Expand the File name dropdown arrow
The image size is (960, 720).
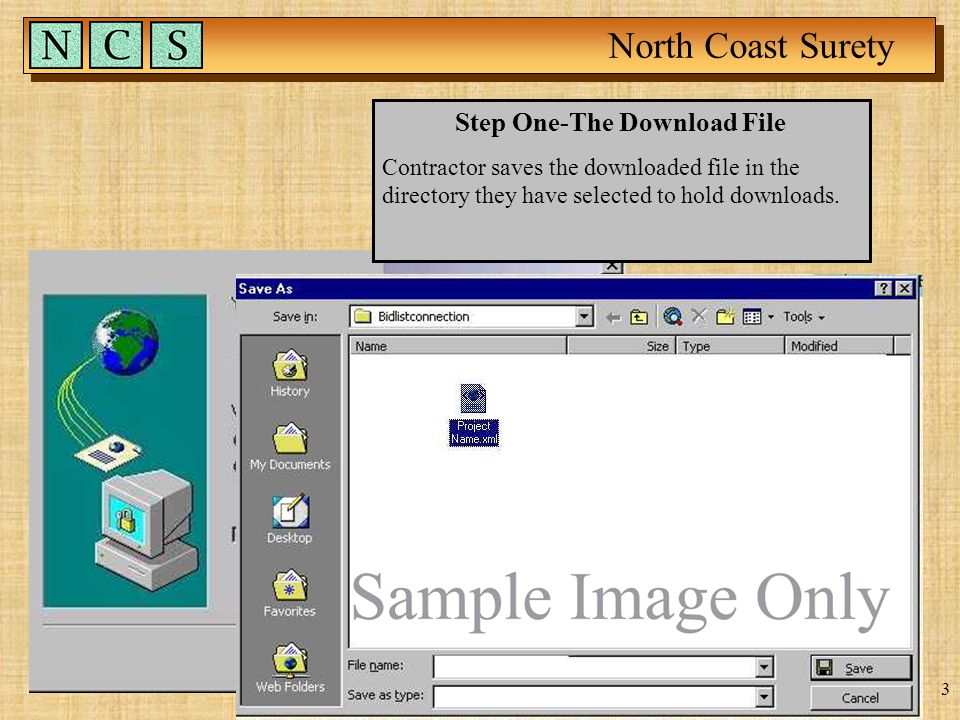(x=764, y=667)
